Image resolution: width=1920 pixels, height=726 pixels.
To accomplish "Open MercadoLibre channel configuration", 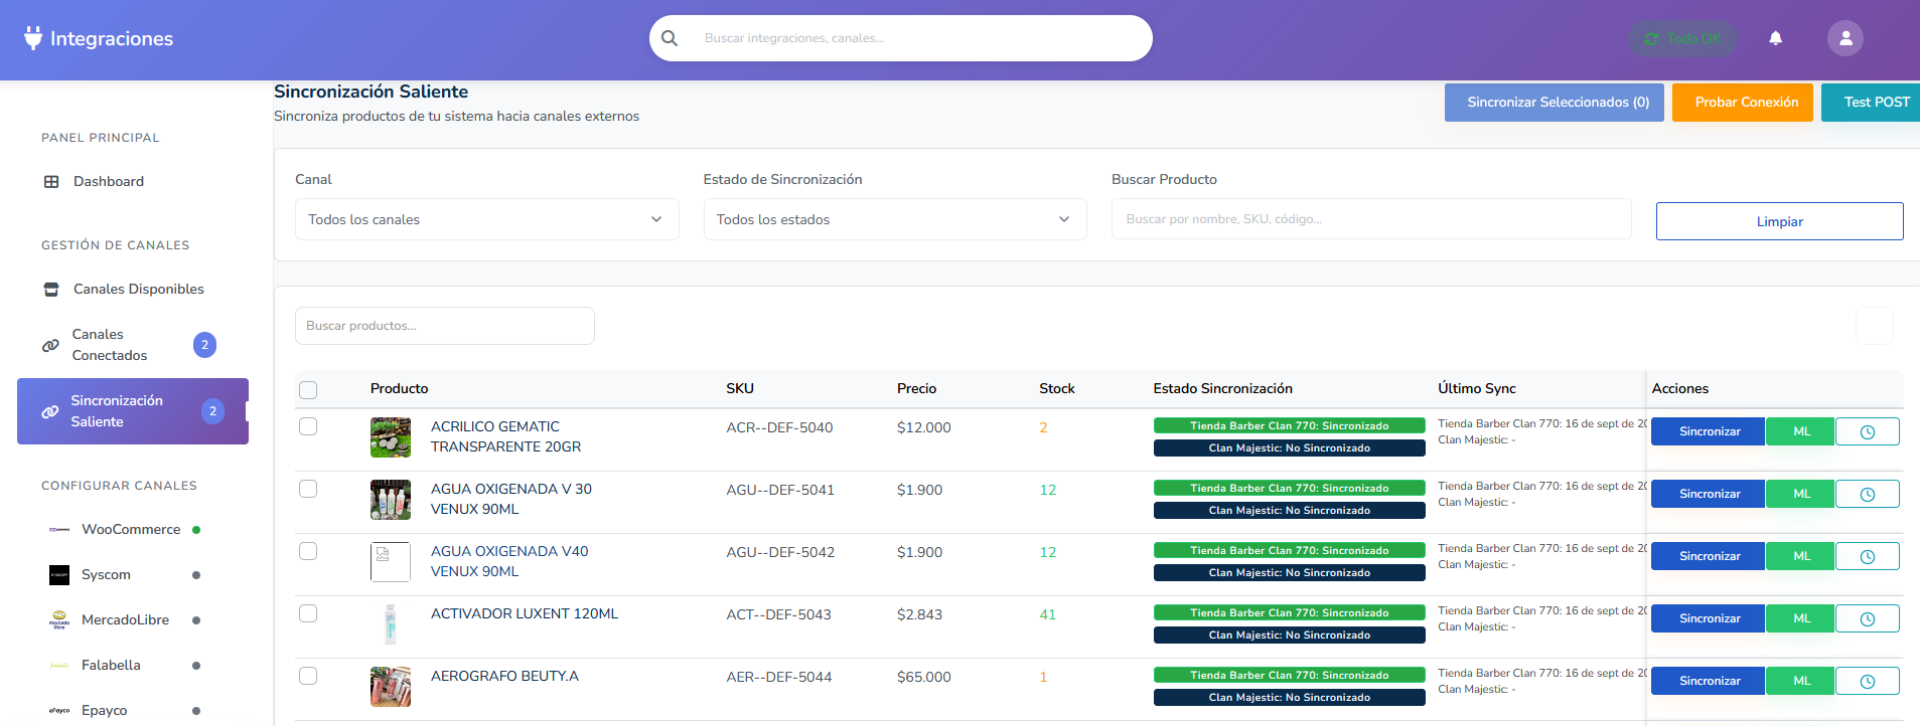I will point(133,620).
